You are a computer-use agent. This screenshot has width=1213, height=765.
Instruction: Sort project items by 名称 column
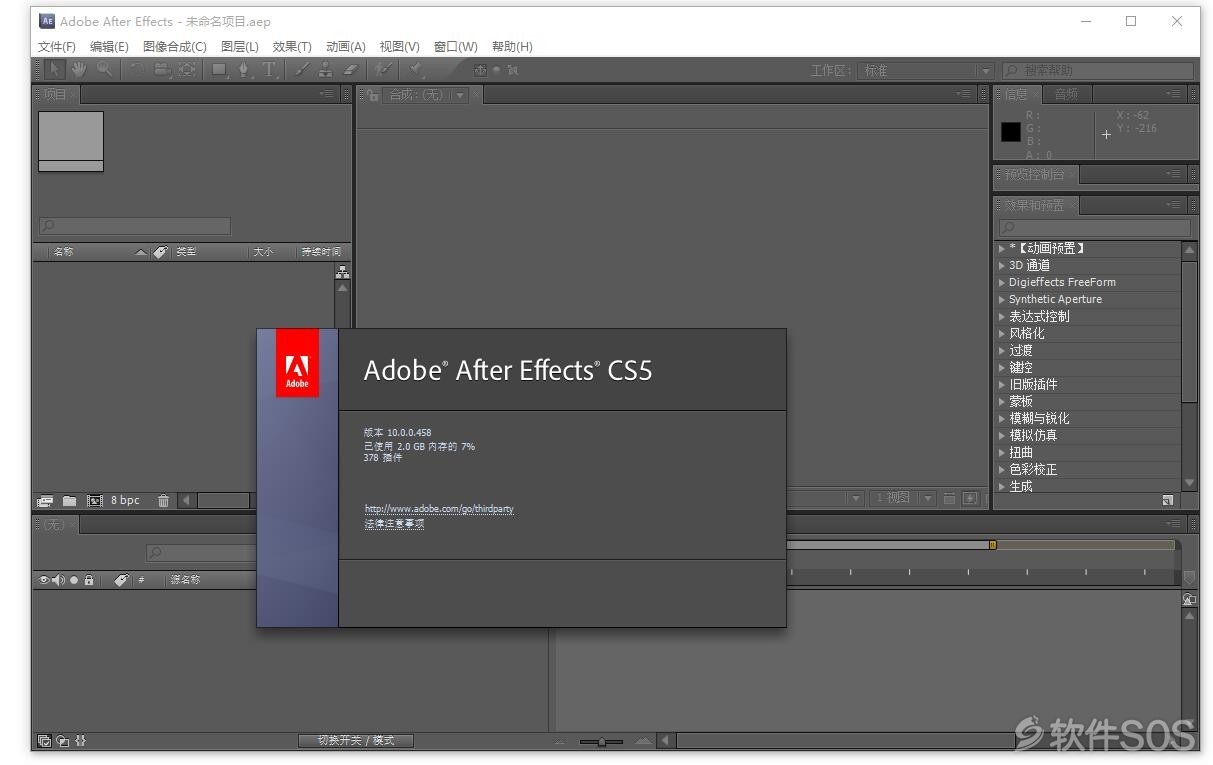[x=63, y=252]
